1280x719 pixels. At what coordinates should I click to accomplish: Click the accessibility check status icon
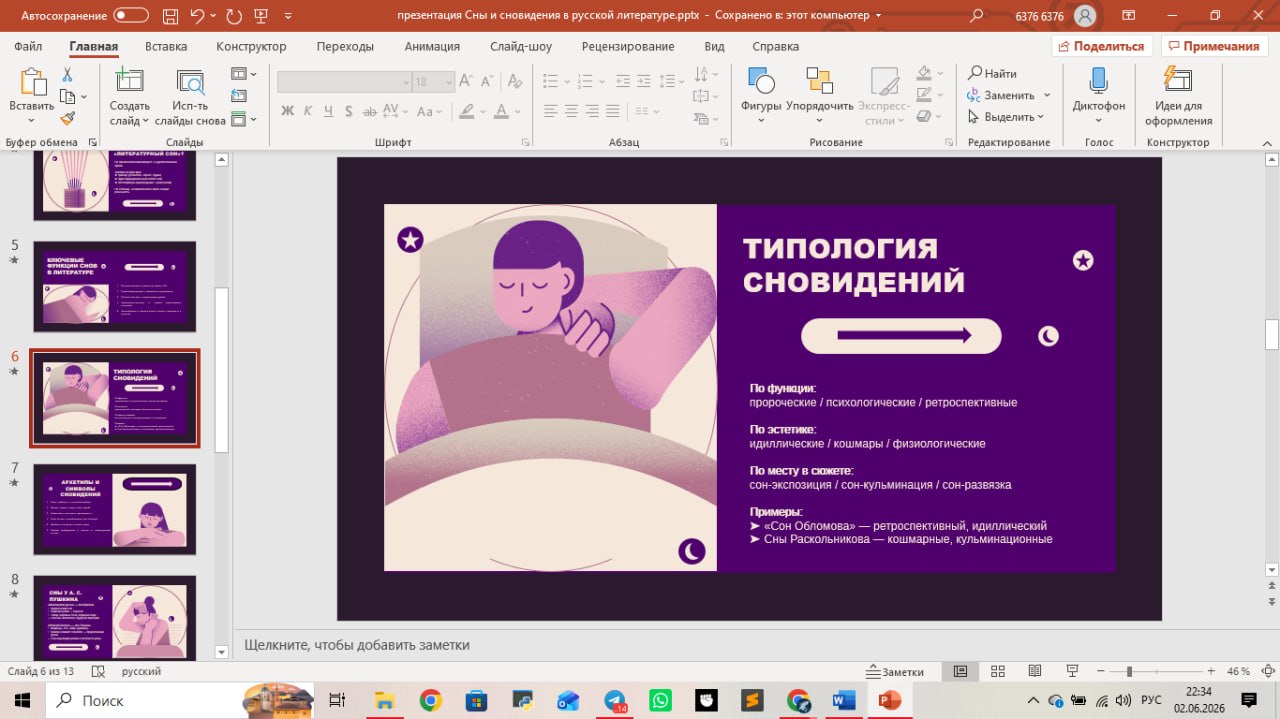[x=97, y=672]
